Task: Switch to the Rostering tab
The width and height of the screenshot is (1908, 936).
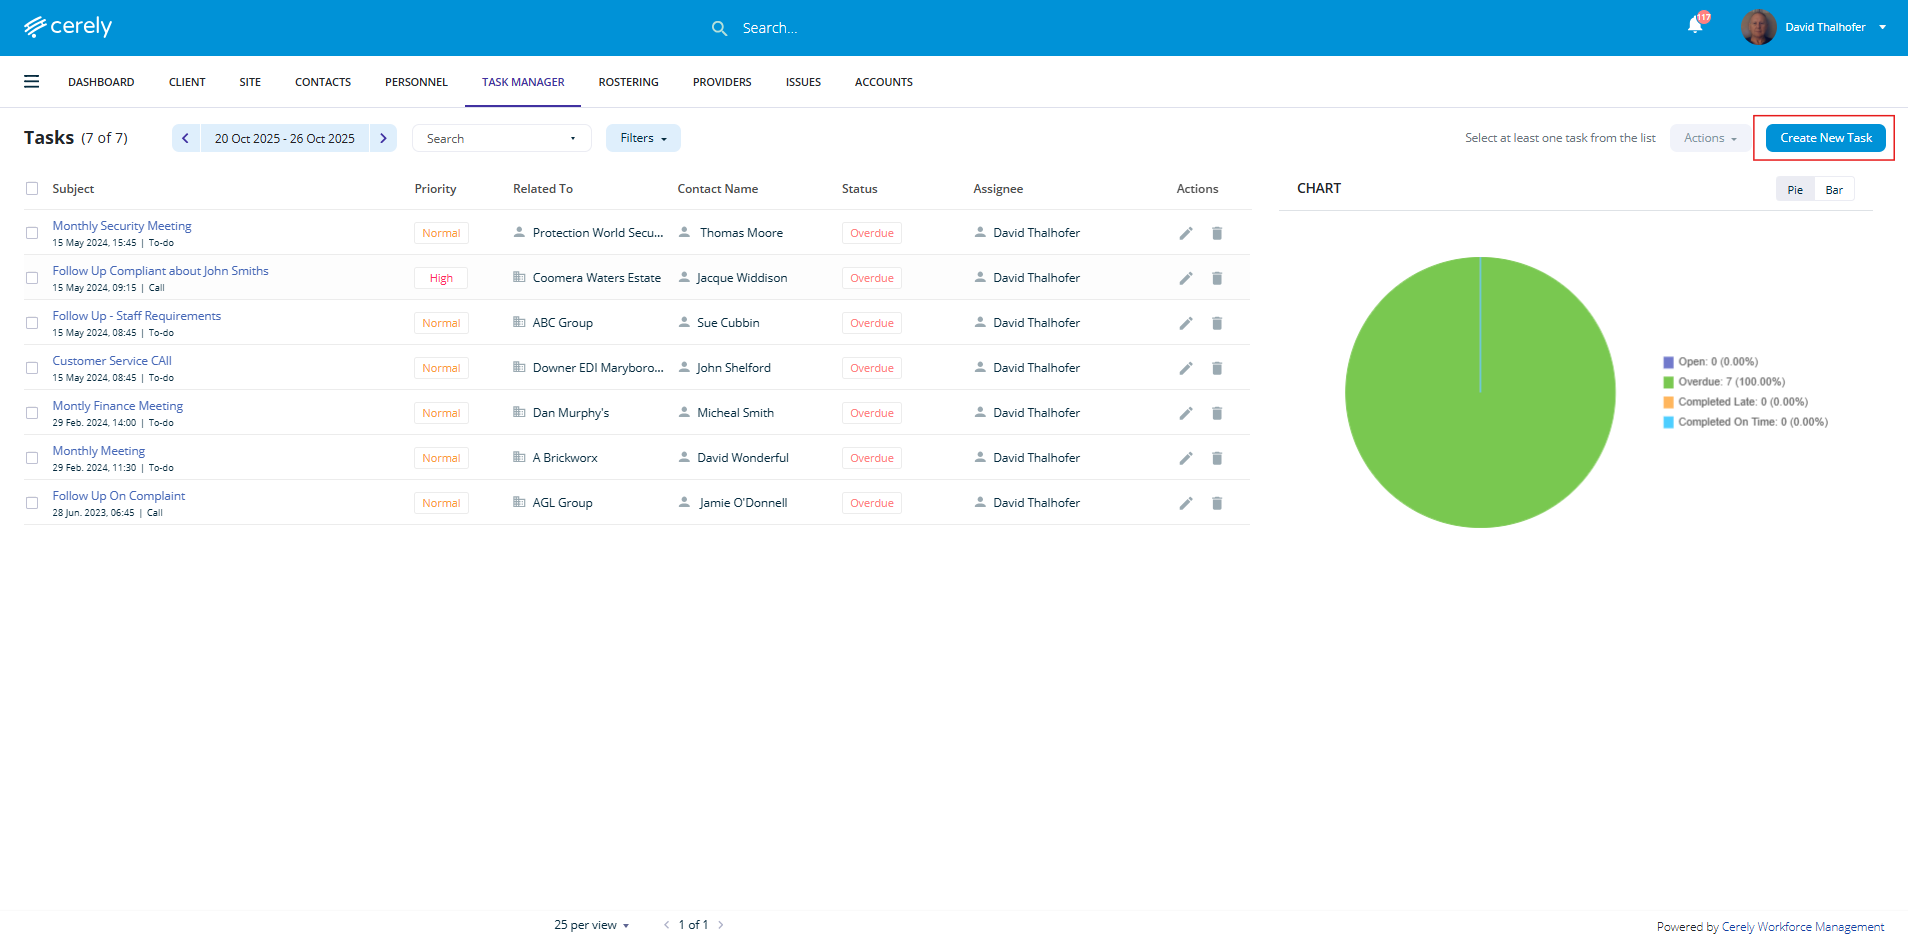Action: [628, 82]
